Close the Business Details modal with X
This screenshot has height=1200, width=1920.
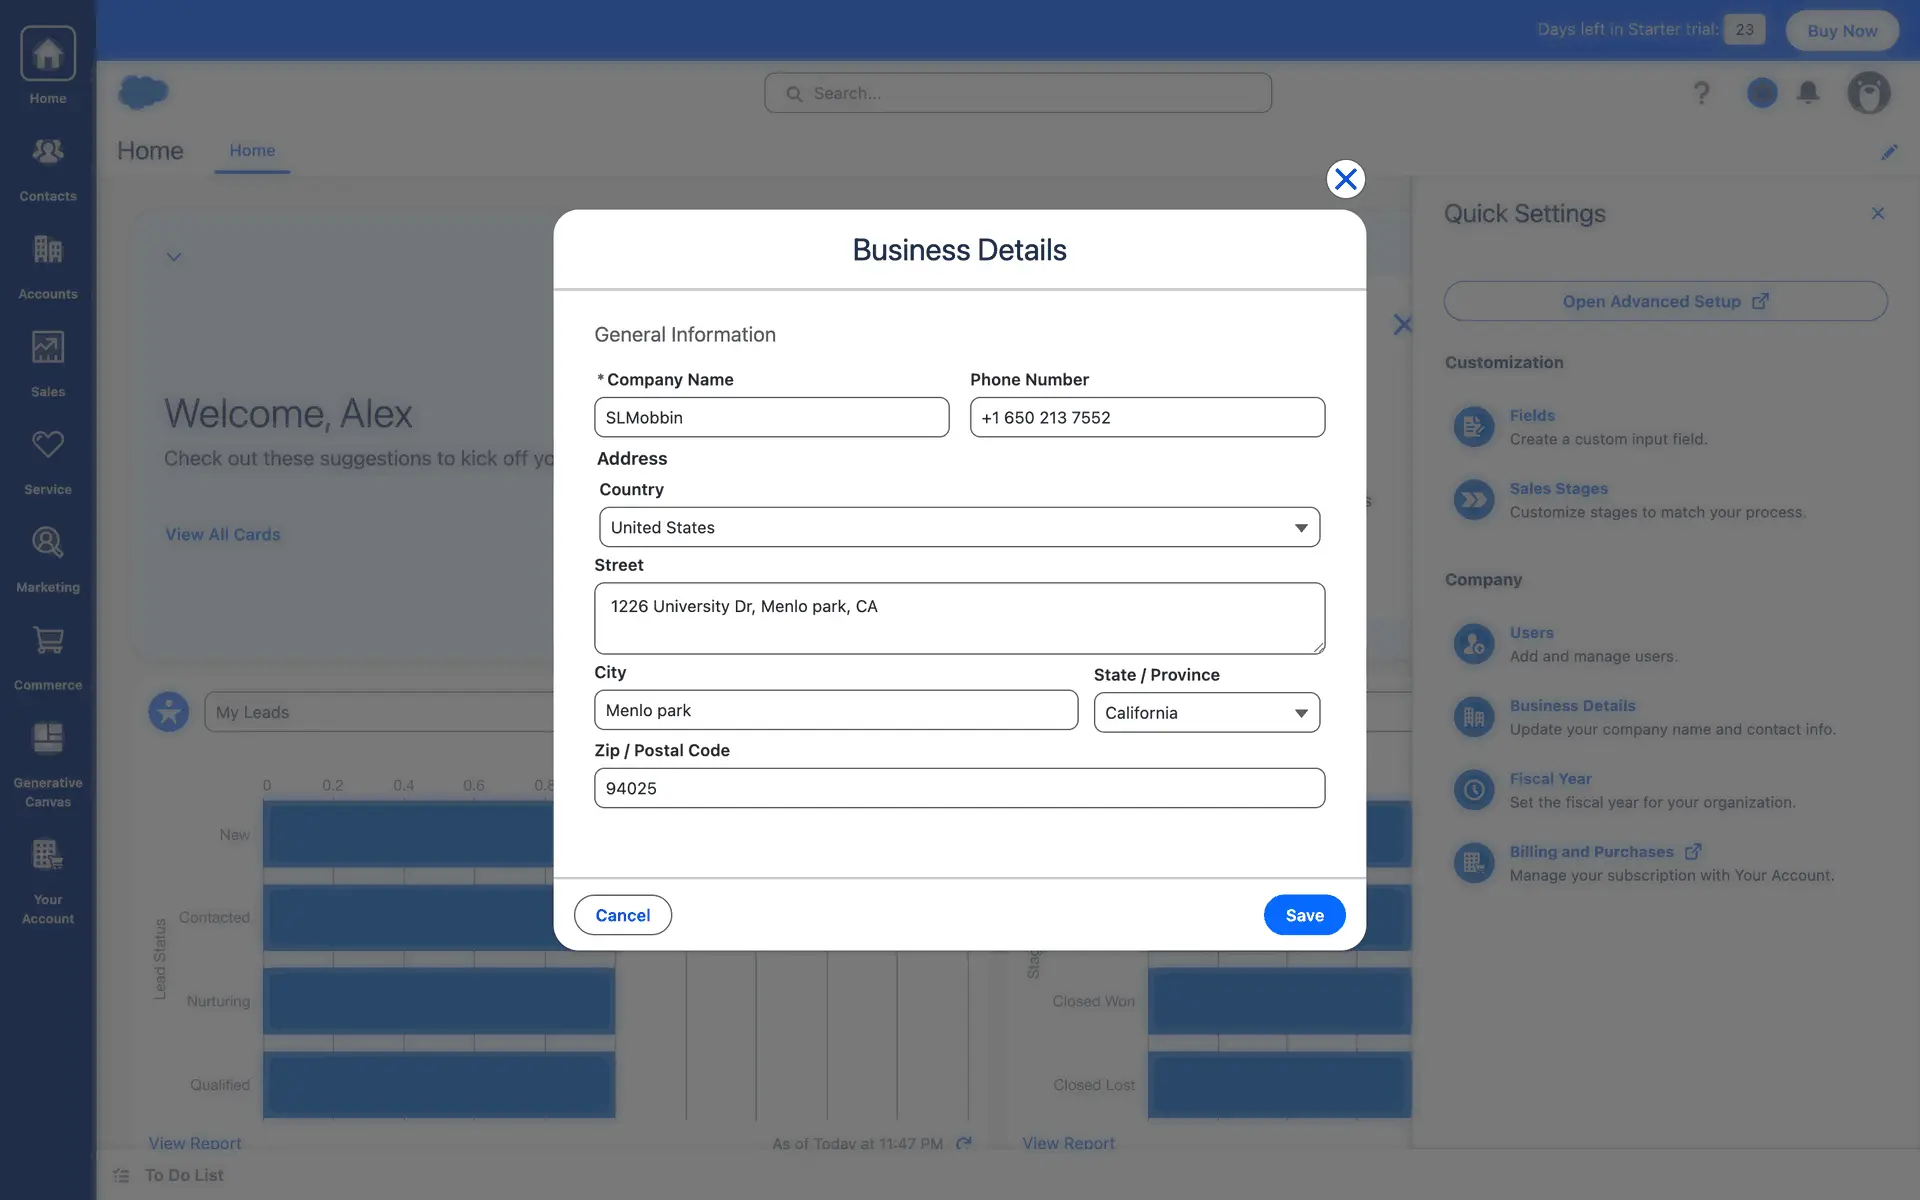coord(1345,179)
